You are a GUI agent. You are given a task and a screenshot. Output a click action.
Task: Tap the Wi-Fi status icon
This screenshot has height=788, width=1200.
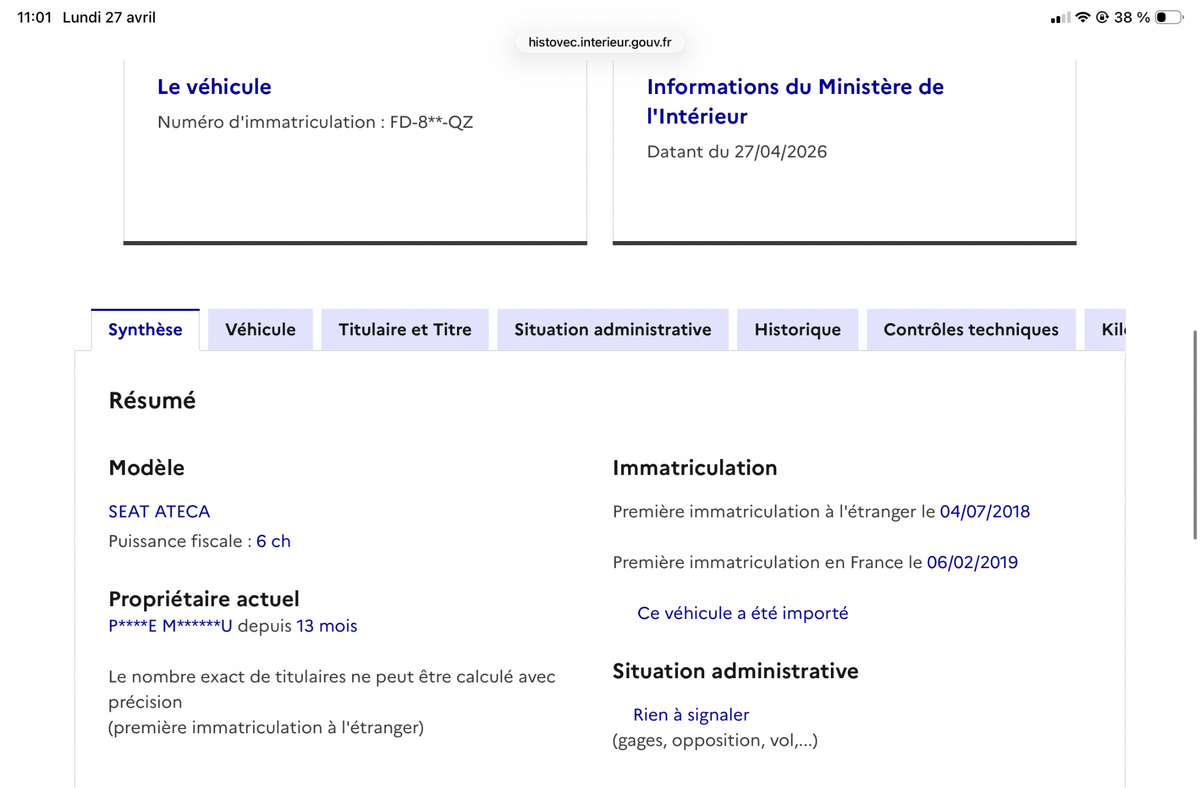coord(1082,17)
